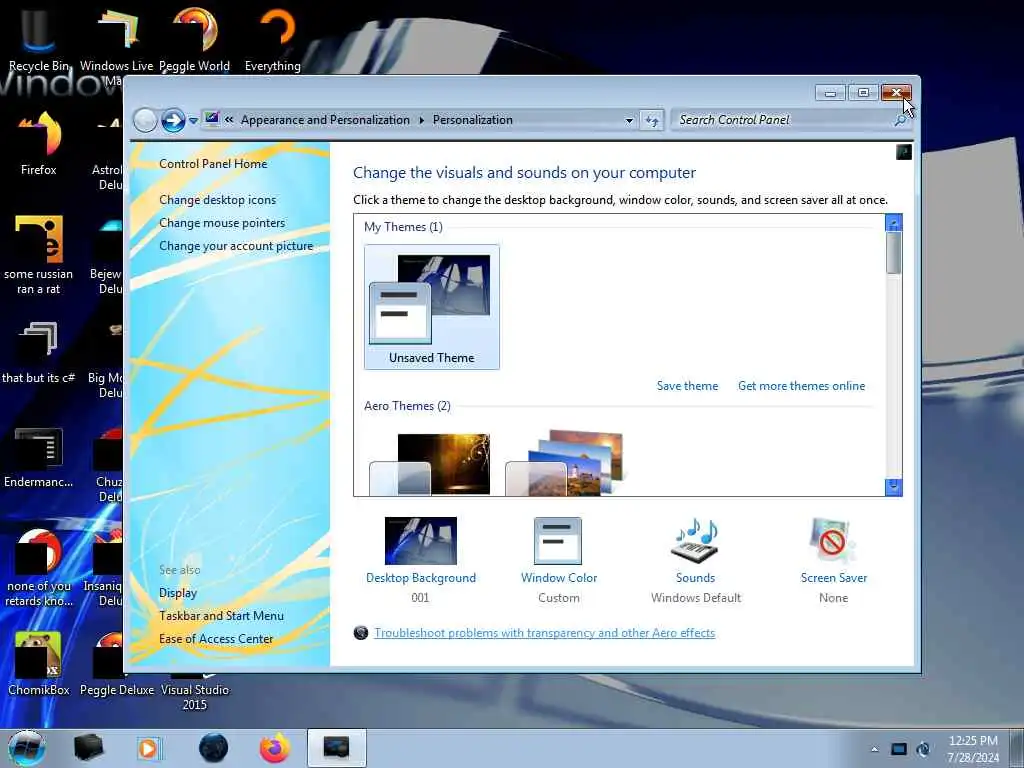Open the Screen Saver icon

point(833,541)
